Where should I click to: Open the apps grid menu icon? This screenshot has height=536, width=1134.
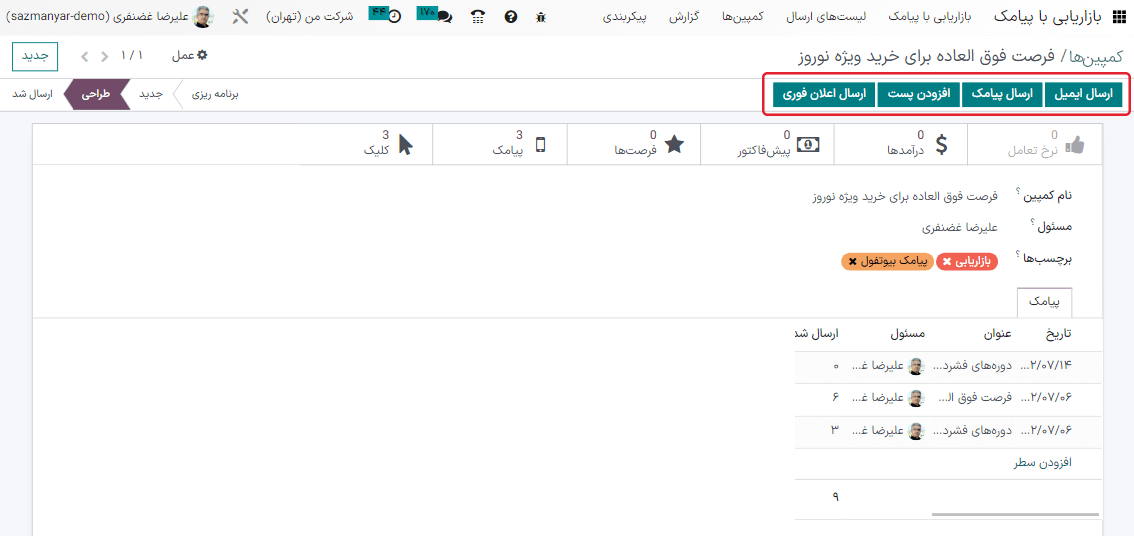click(1116, 17)
